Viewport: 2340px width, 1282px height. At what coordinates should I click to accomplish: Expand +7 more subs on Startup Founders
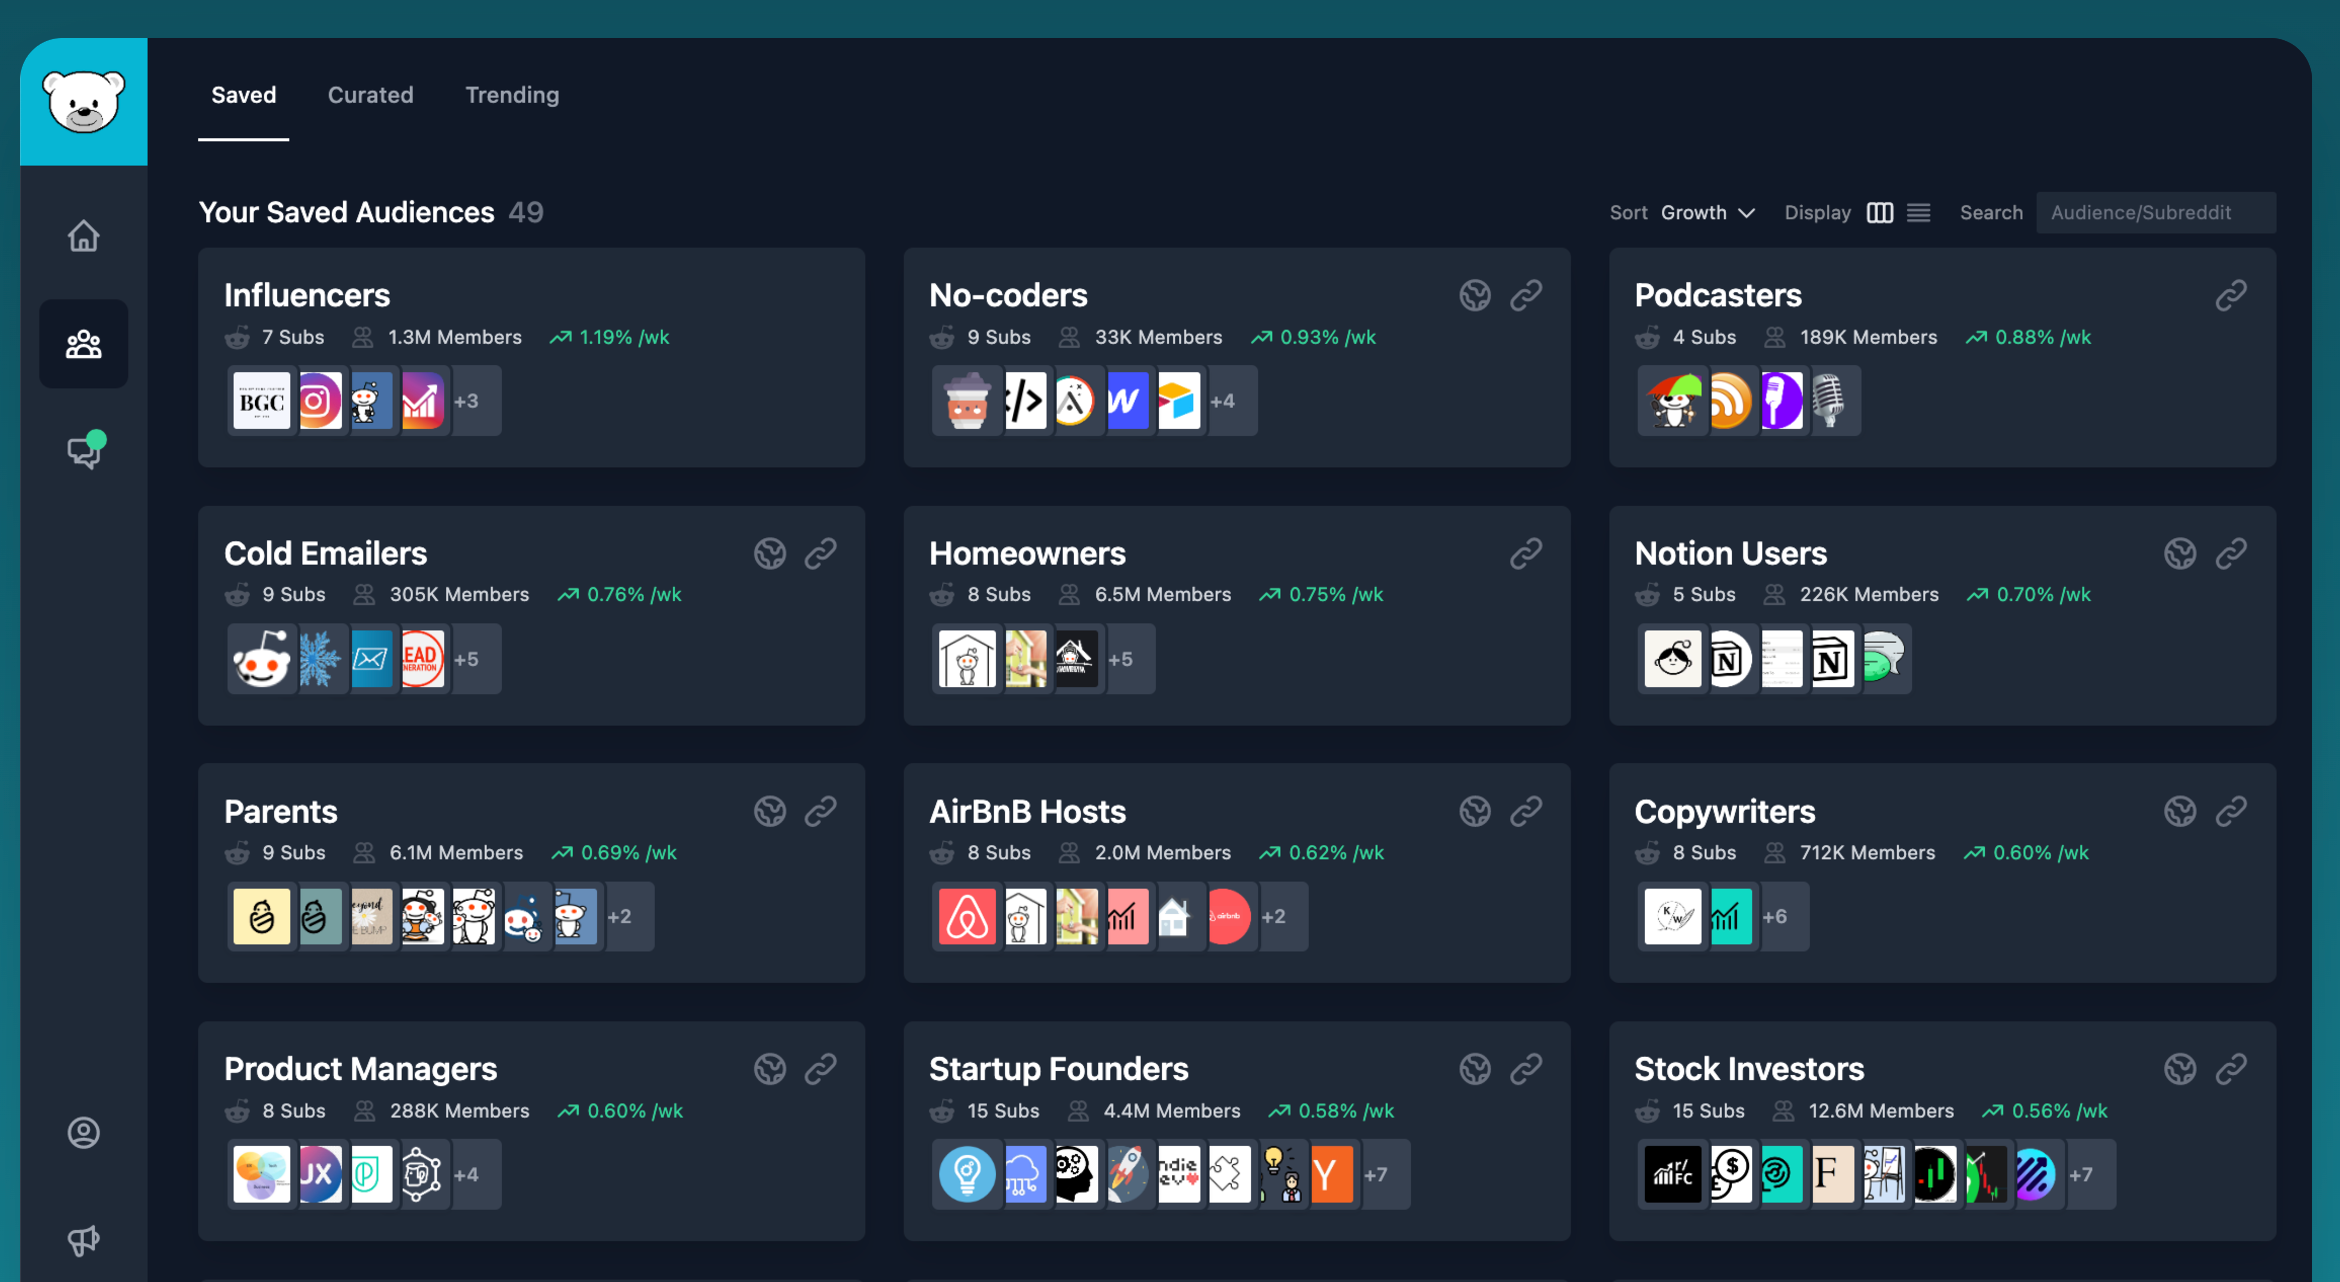pyautogui.click(x=1377, y=1175)
